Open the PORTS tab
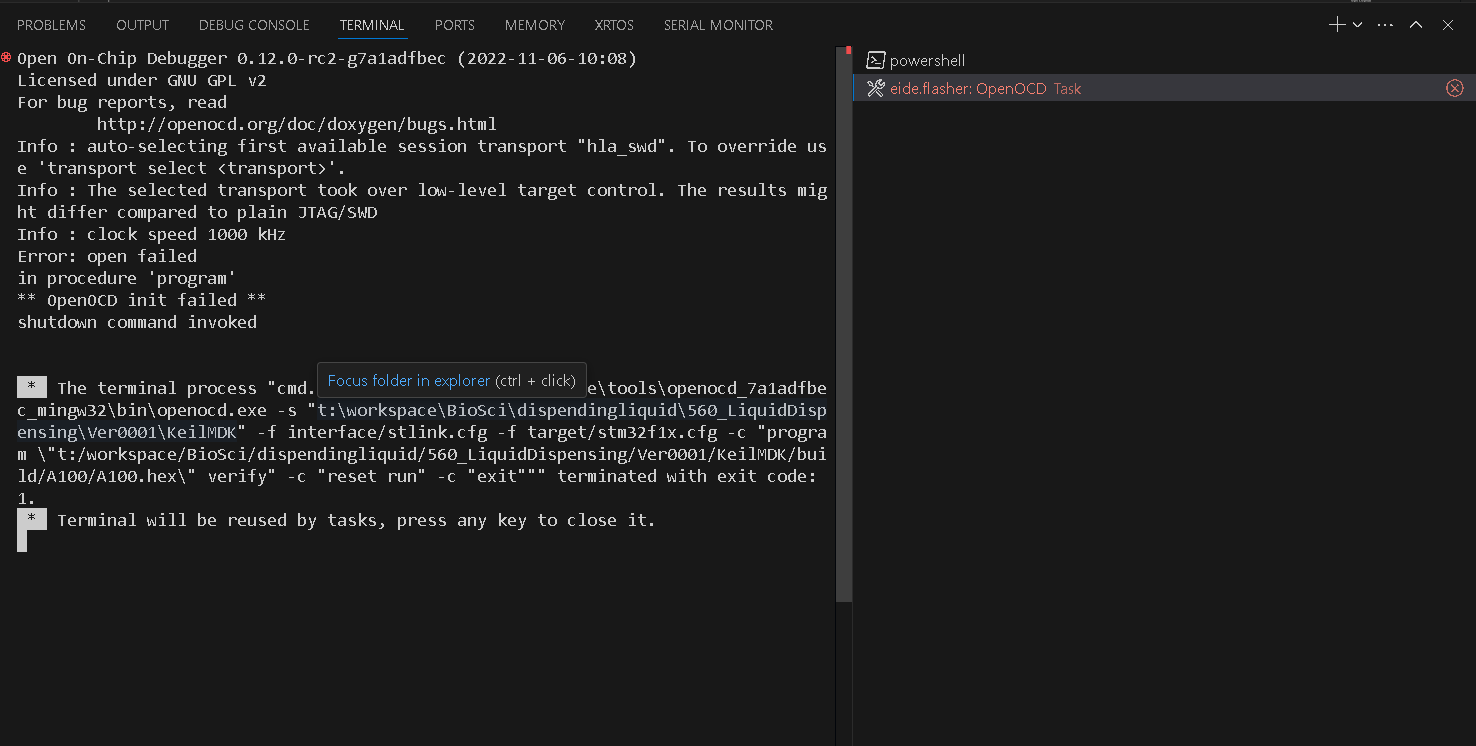The width and height of the screenshot is (1476, 746). click(x=455, y=25)
